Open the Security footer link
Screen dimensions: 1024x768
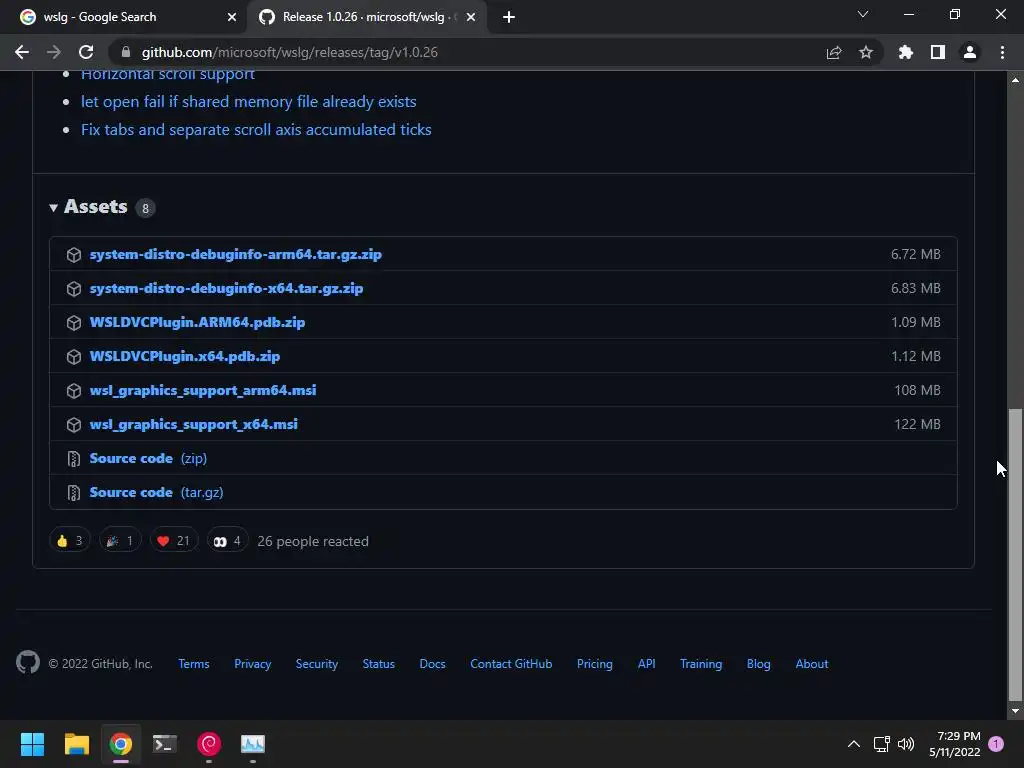point(317,664)
